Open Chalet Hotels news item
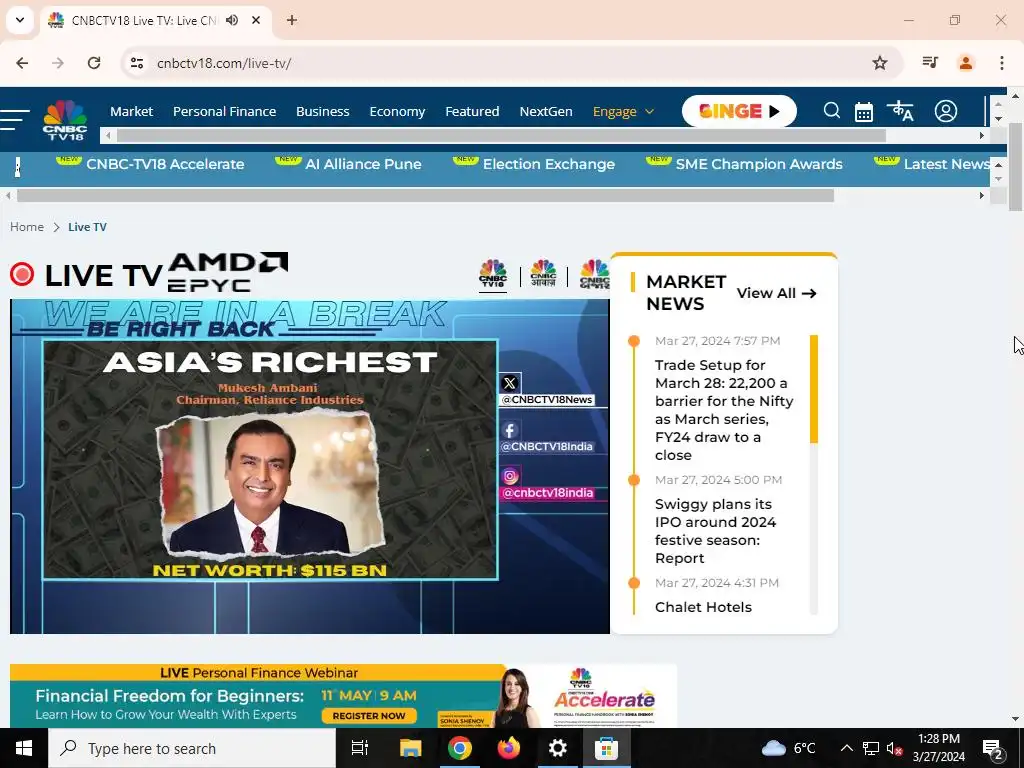This screenshot has height=768, width=1024. click(703, 607)
